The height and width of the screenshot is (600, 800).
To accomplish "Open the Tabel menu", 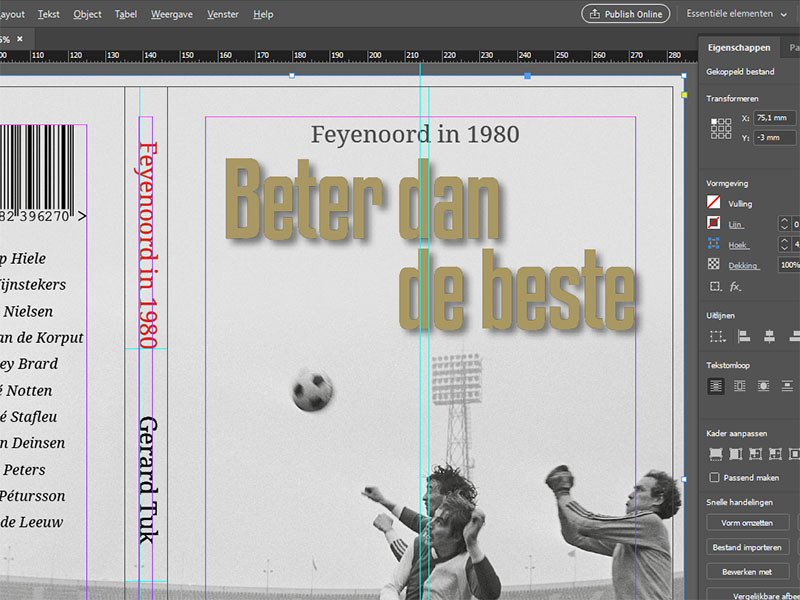I will [126, 14].
